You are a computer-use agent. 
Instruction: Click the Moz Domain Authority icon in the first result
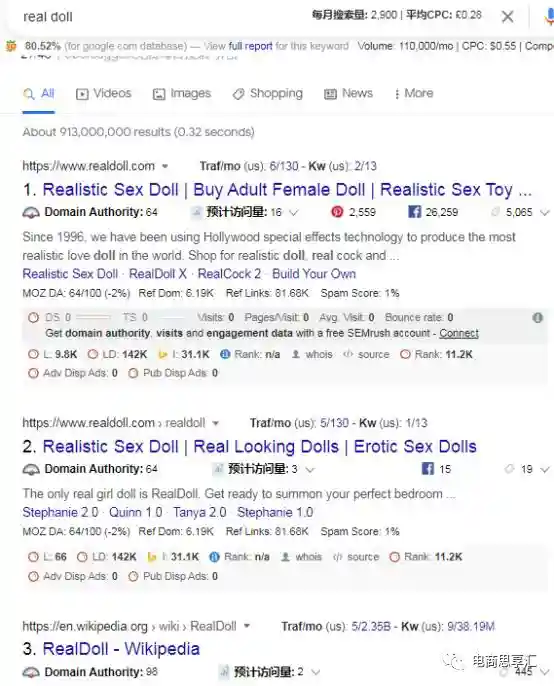point(31,213)
